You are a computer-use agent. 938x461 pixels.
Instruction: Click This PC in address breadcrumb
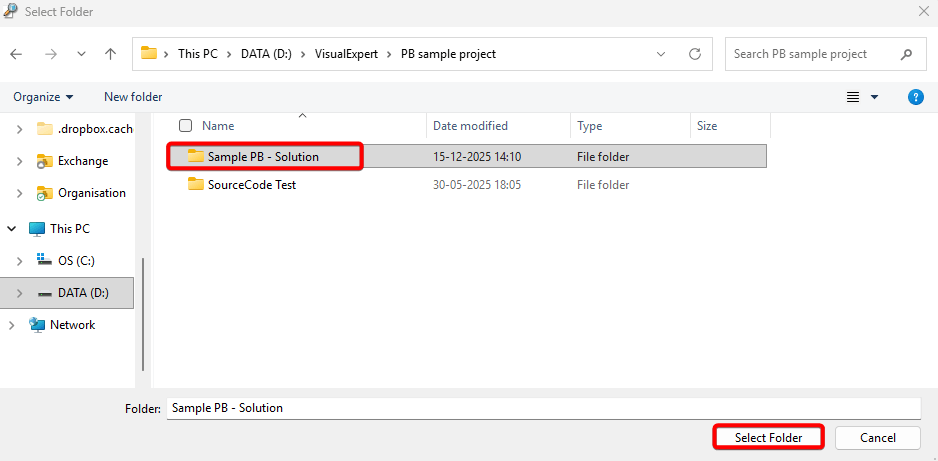[x=197, y=54]
